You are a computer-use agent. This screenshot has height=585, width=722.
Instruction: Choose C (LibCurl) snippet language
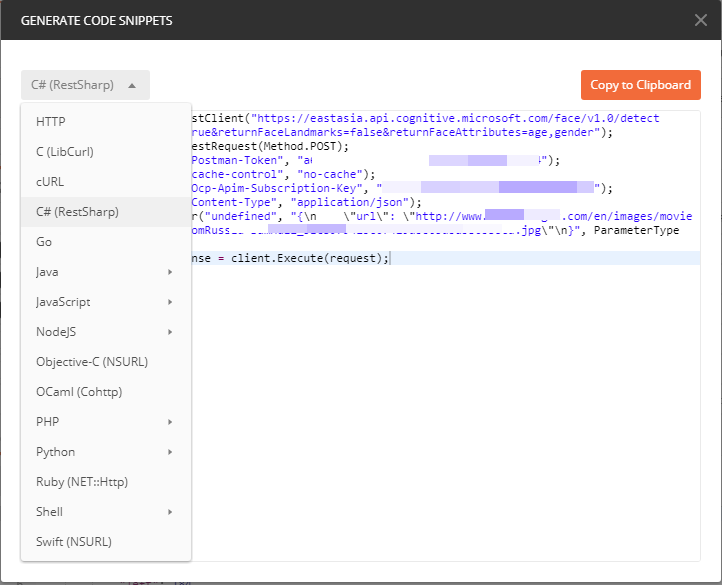106,152
